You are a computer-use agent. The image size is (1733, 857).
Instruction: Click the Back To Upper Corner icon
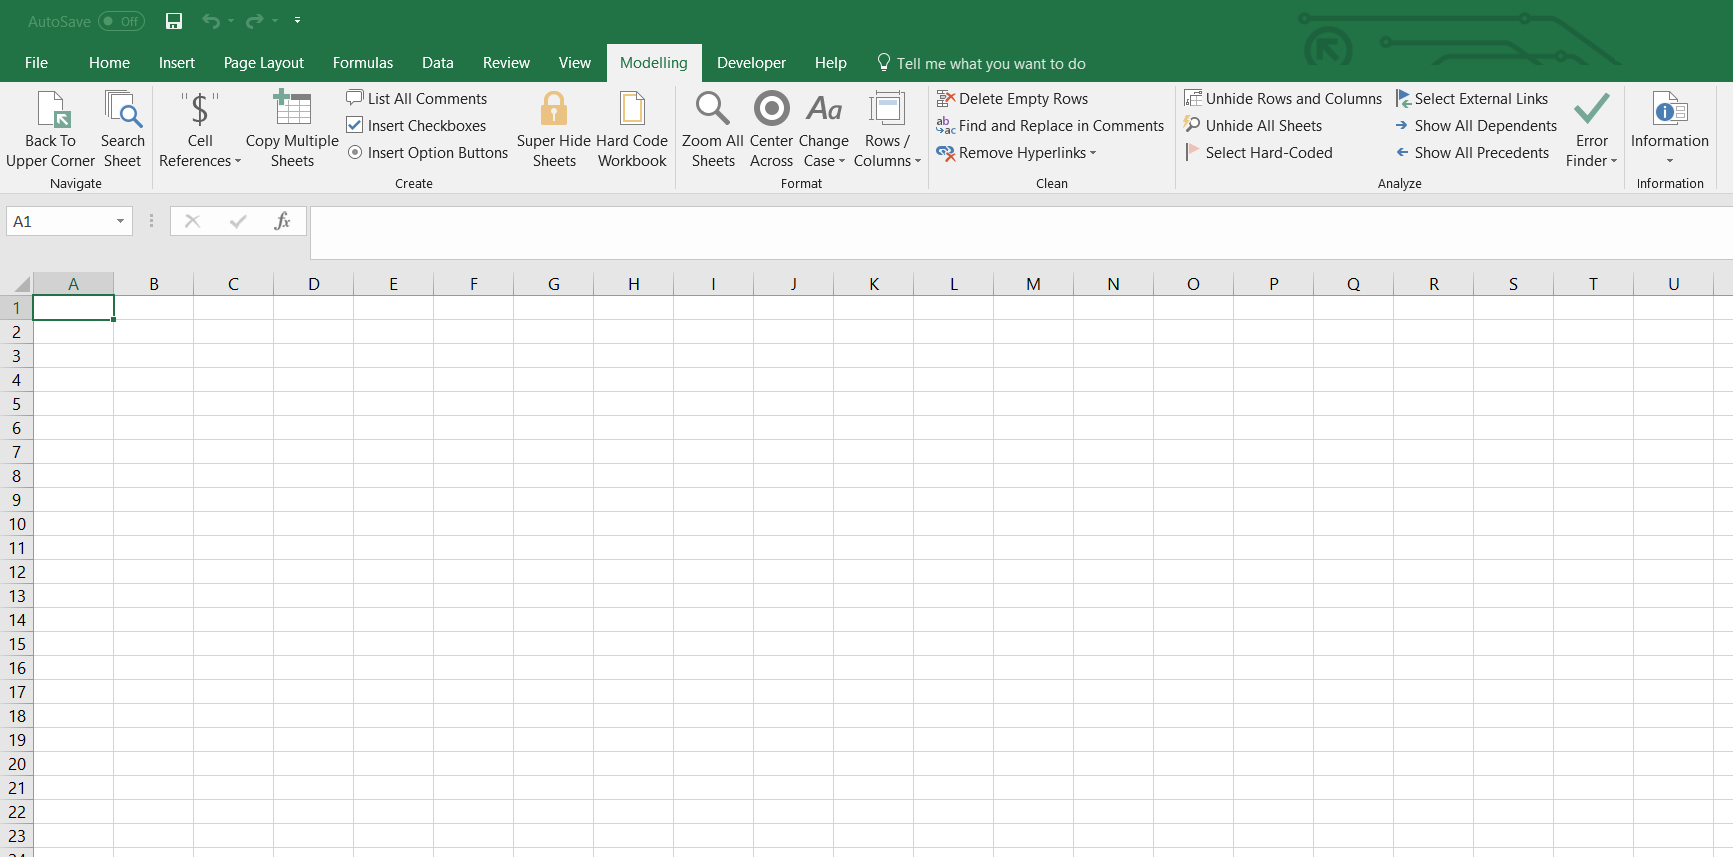click(52, 109)
